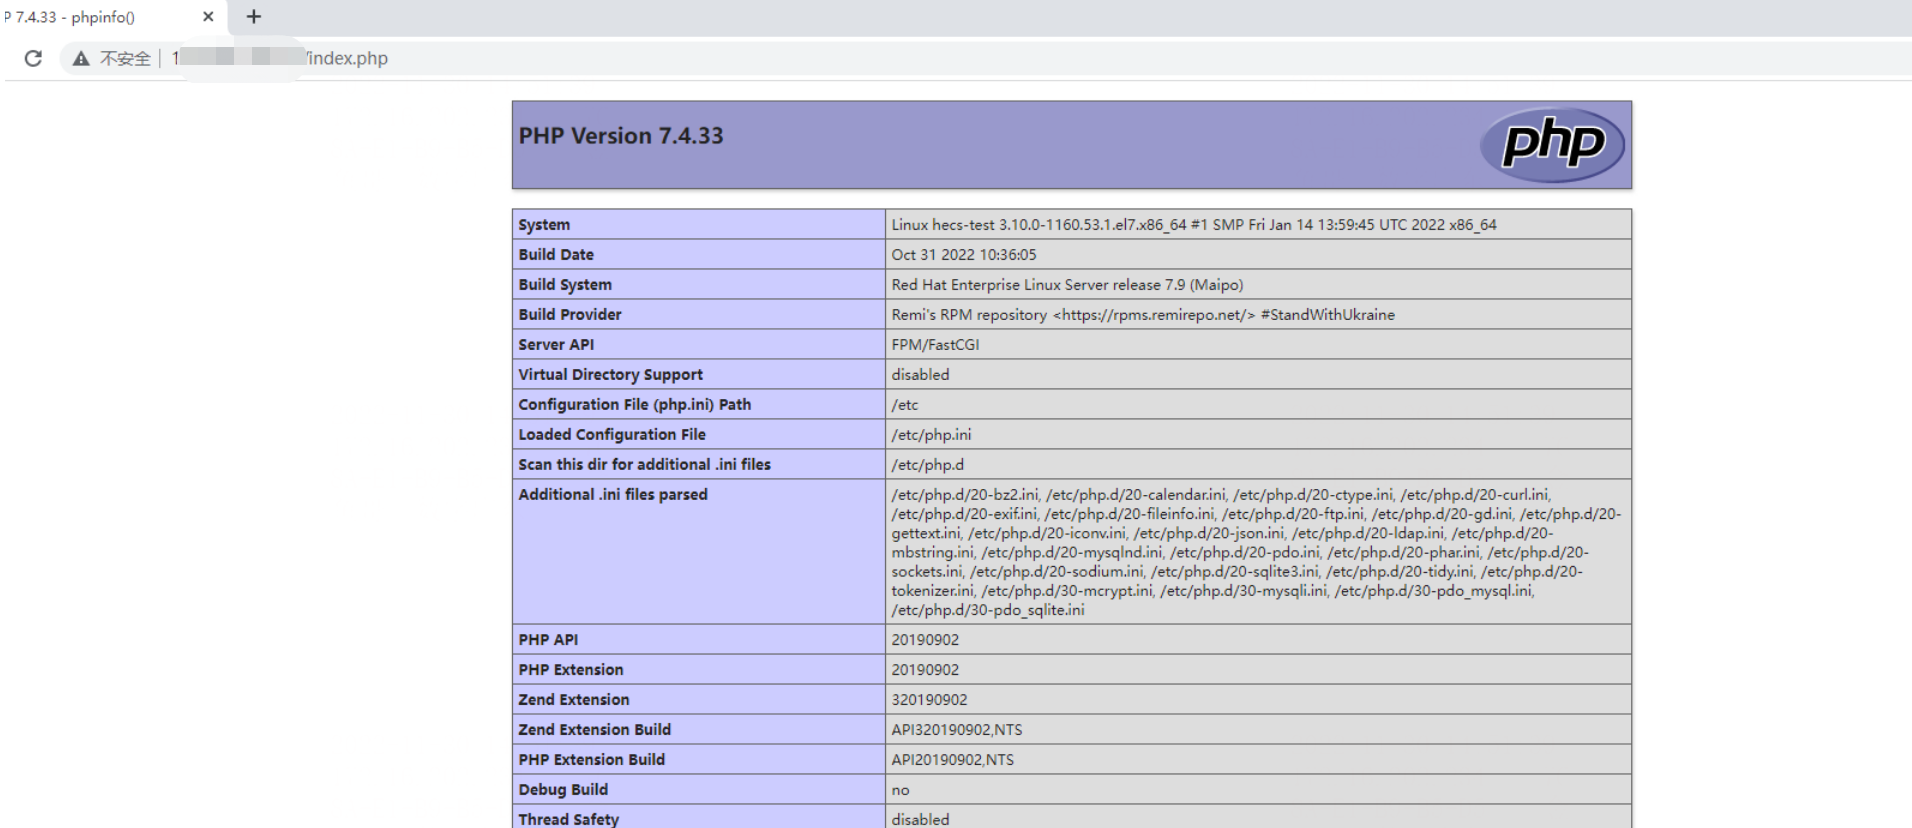The height and width of the screenshot is (828, 1912).
Task: Click the PHP API 20190902 value
Action: click(x=925, y=640)
